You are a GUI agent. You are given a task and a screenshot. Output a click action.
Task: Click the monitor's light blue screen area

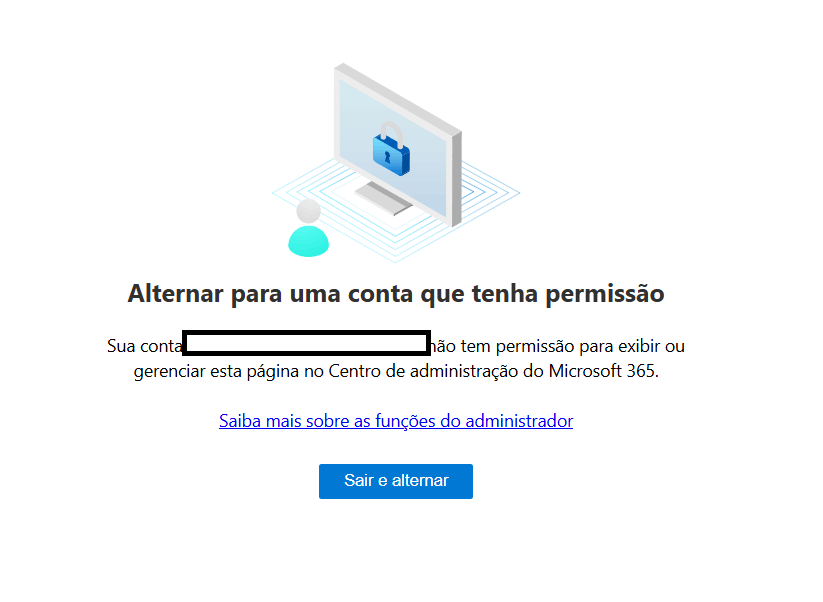pyautogui.click(x=393, y=149)
